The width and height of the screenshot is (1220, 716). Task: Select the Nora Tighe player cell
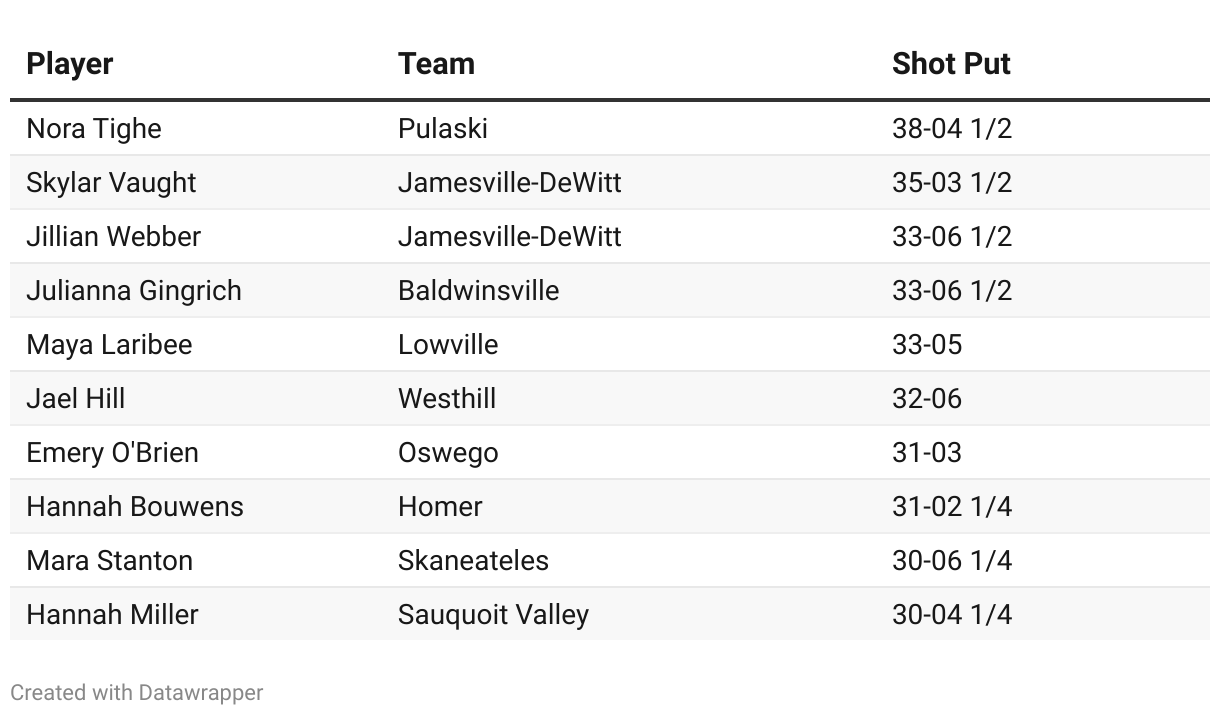click(x=94, y=129)
